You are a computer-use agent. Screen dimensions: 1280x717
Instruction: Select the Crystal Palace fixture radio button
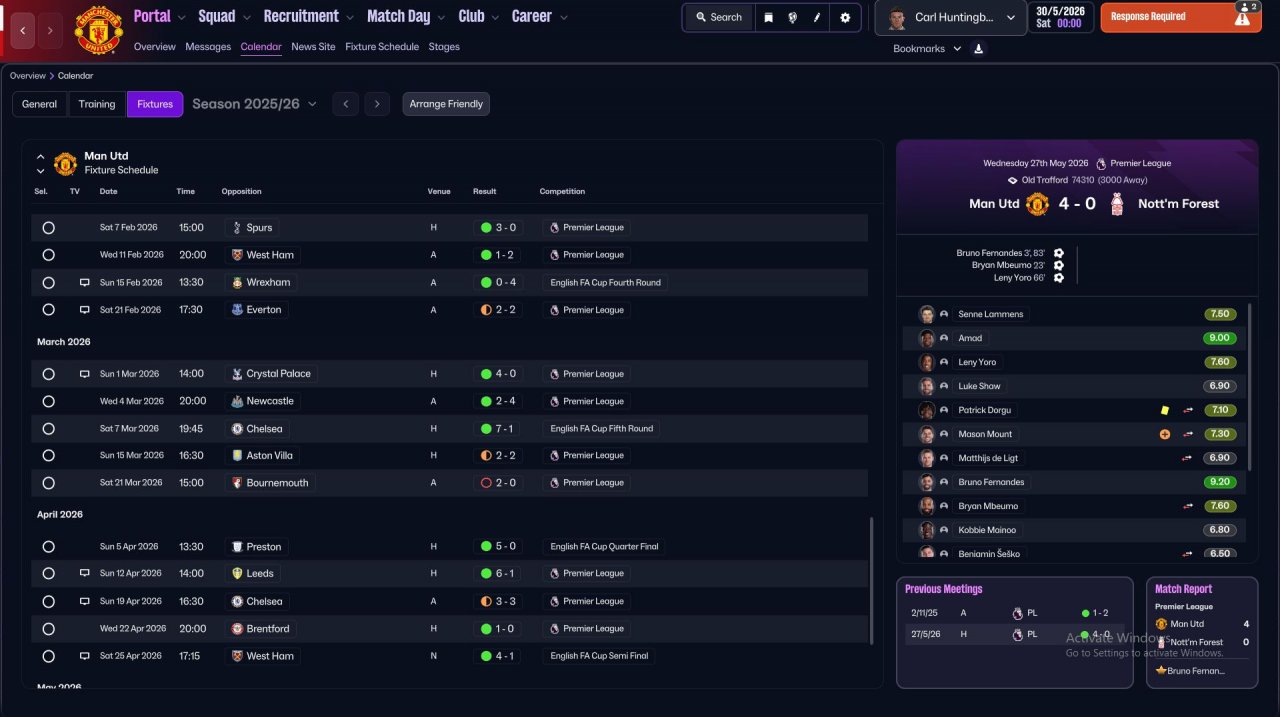(48, 374)
